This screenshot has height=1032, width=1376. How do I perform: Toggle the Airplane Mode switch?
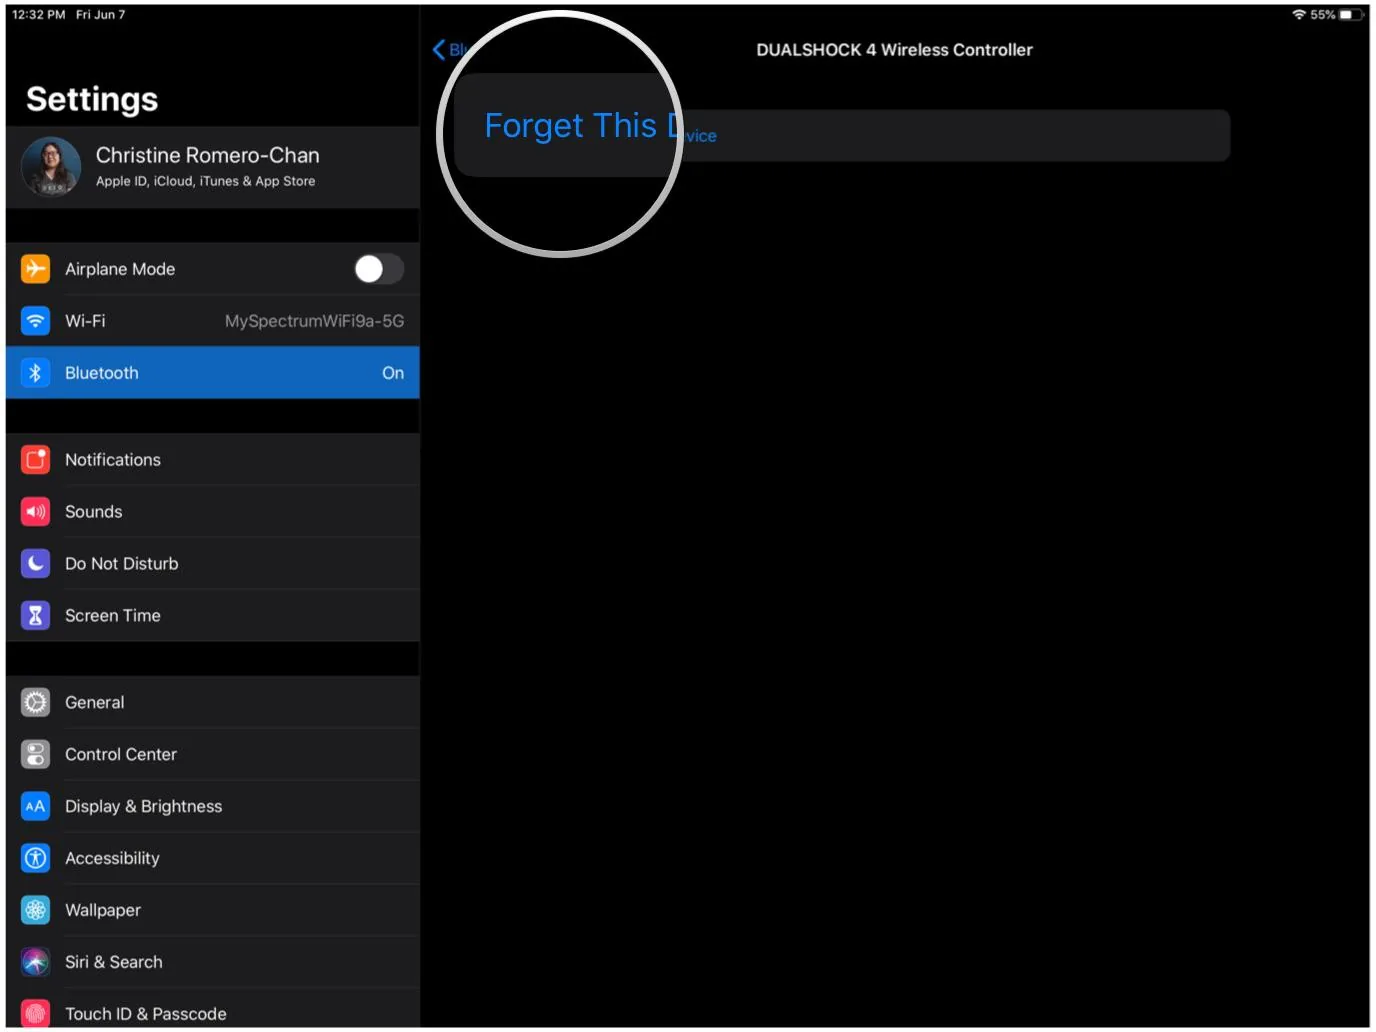(x=379, y=269)
